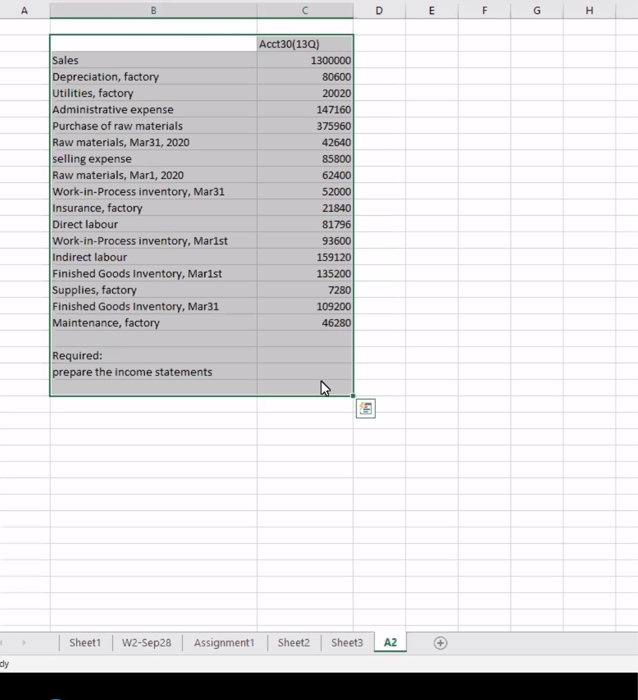Select column F header
The width and height of the screenshot is (638, 700).
click(484, 10)
